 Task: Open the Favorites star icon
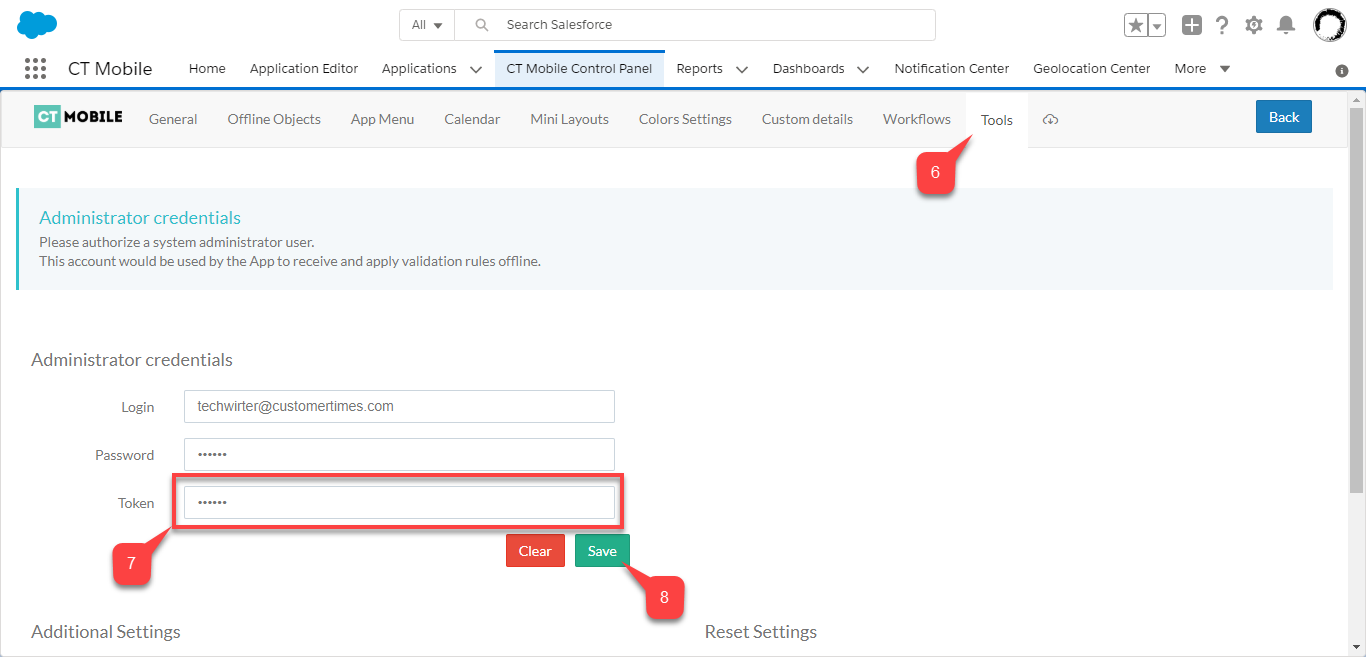coord(1135,25)
